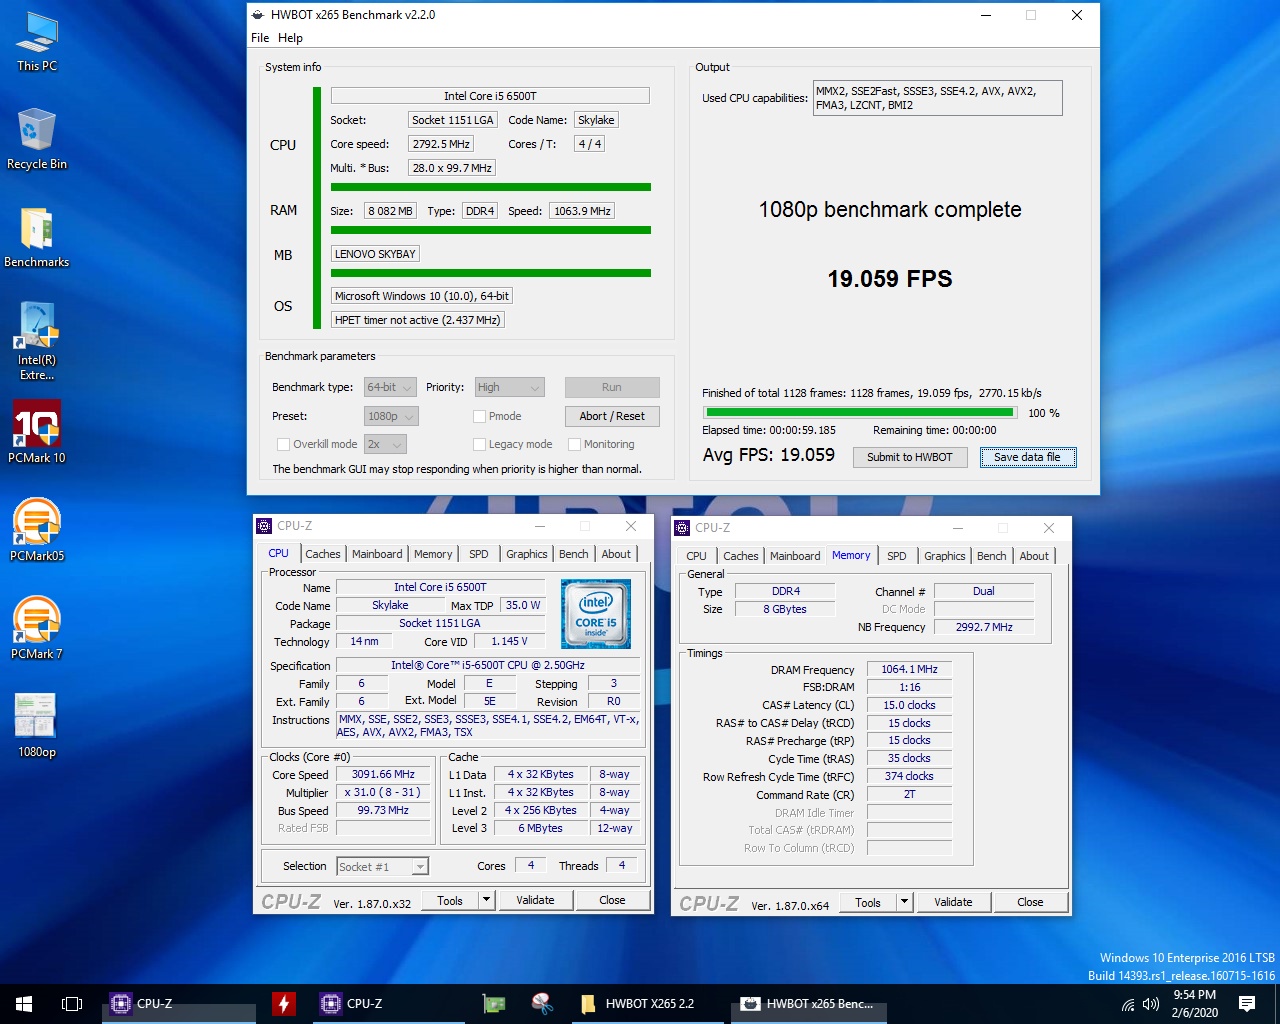Open the File menu in HWBOT

260,38
